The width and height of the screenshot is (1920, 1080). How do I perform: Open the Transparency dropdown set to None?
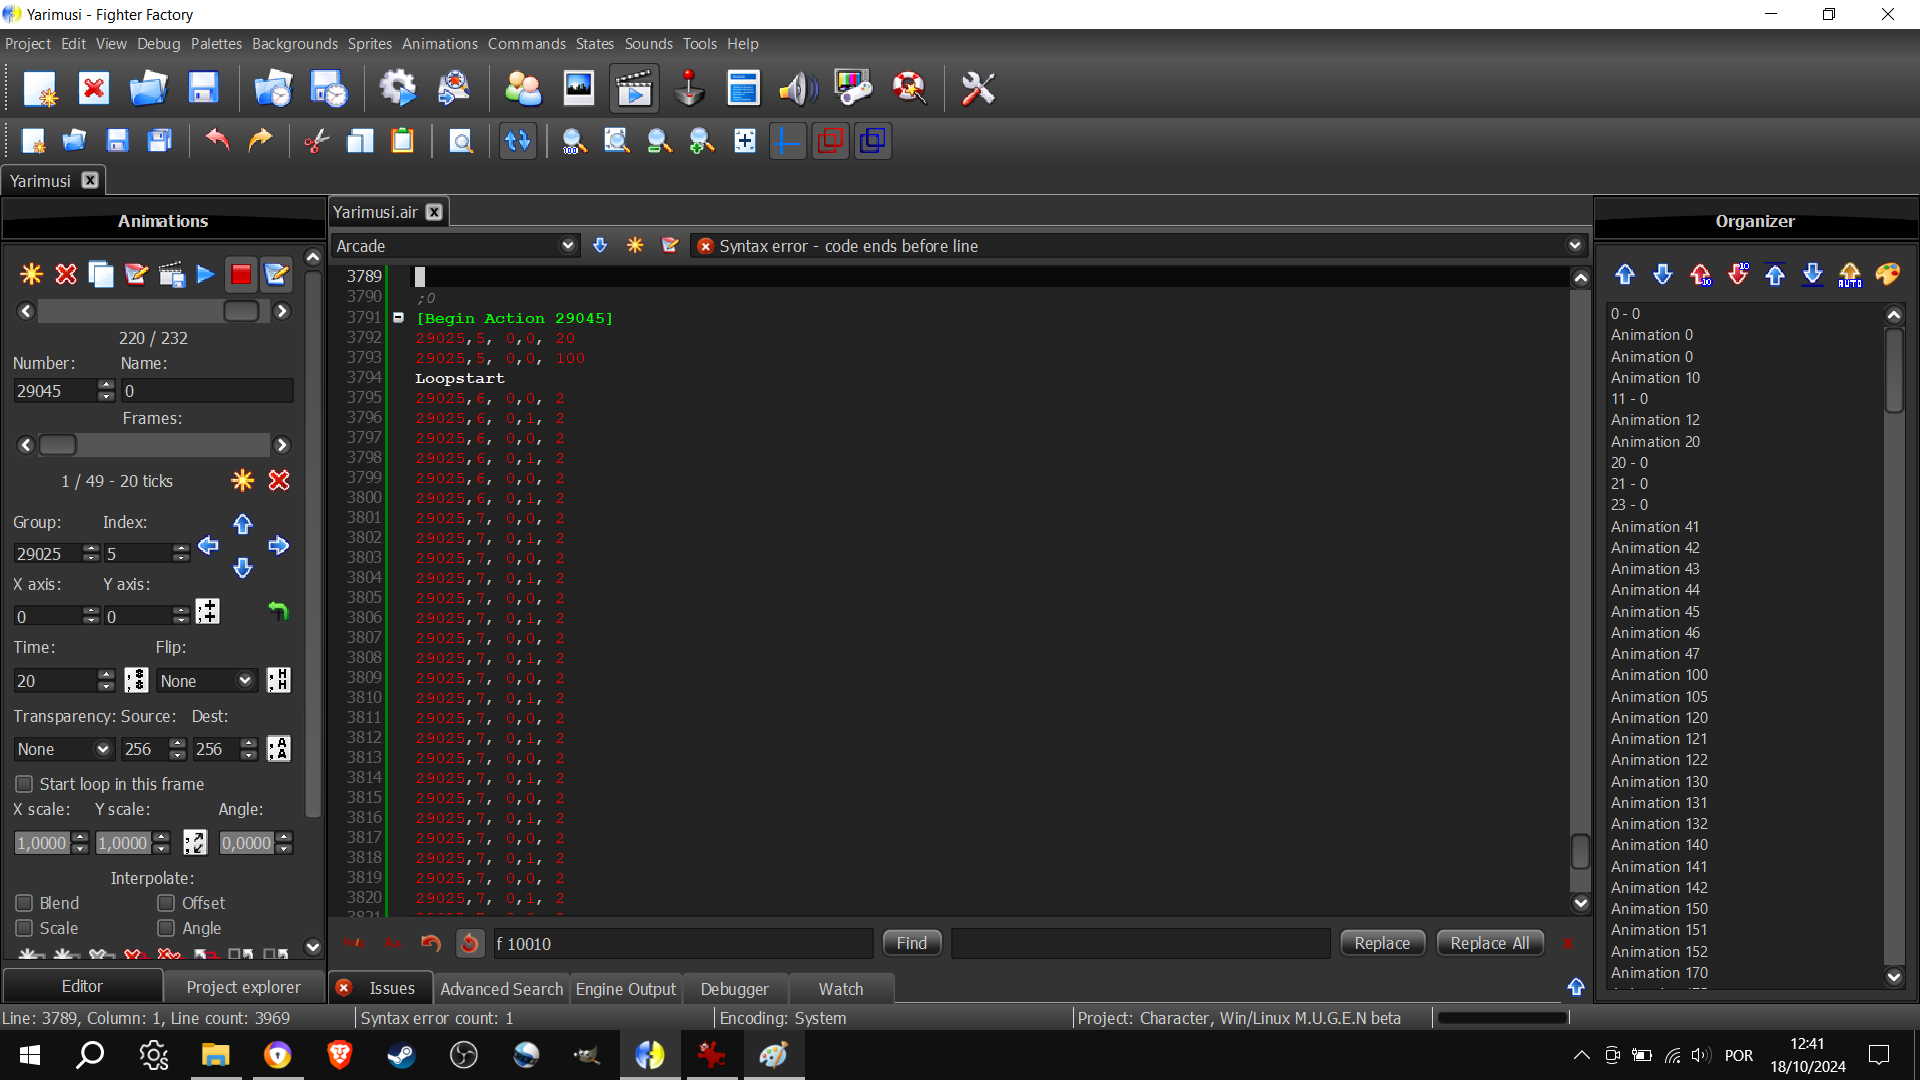pos(64,749)
